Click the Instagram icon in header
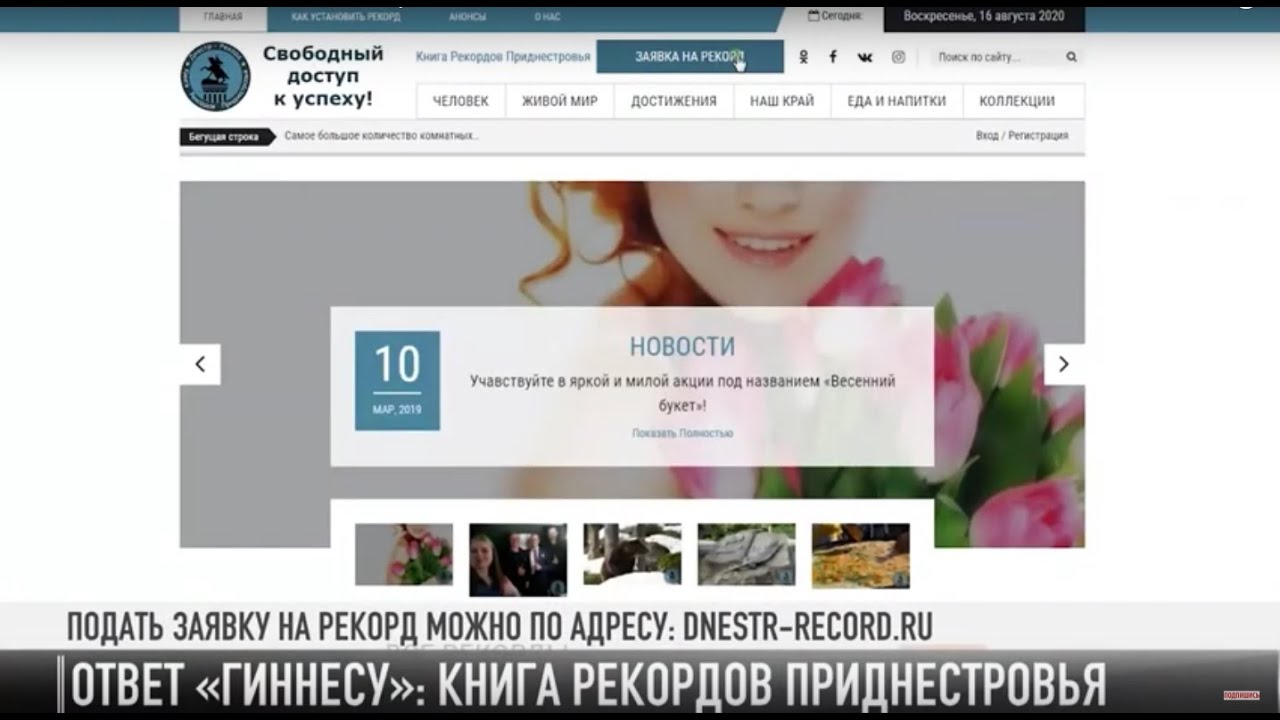 [x=898, y=57]
